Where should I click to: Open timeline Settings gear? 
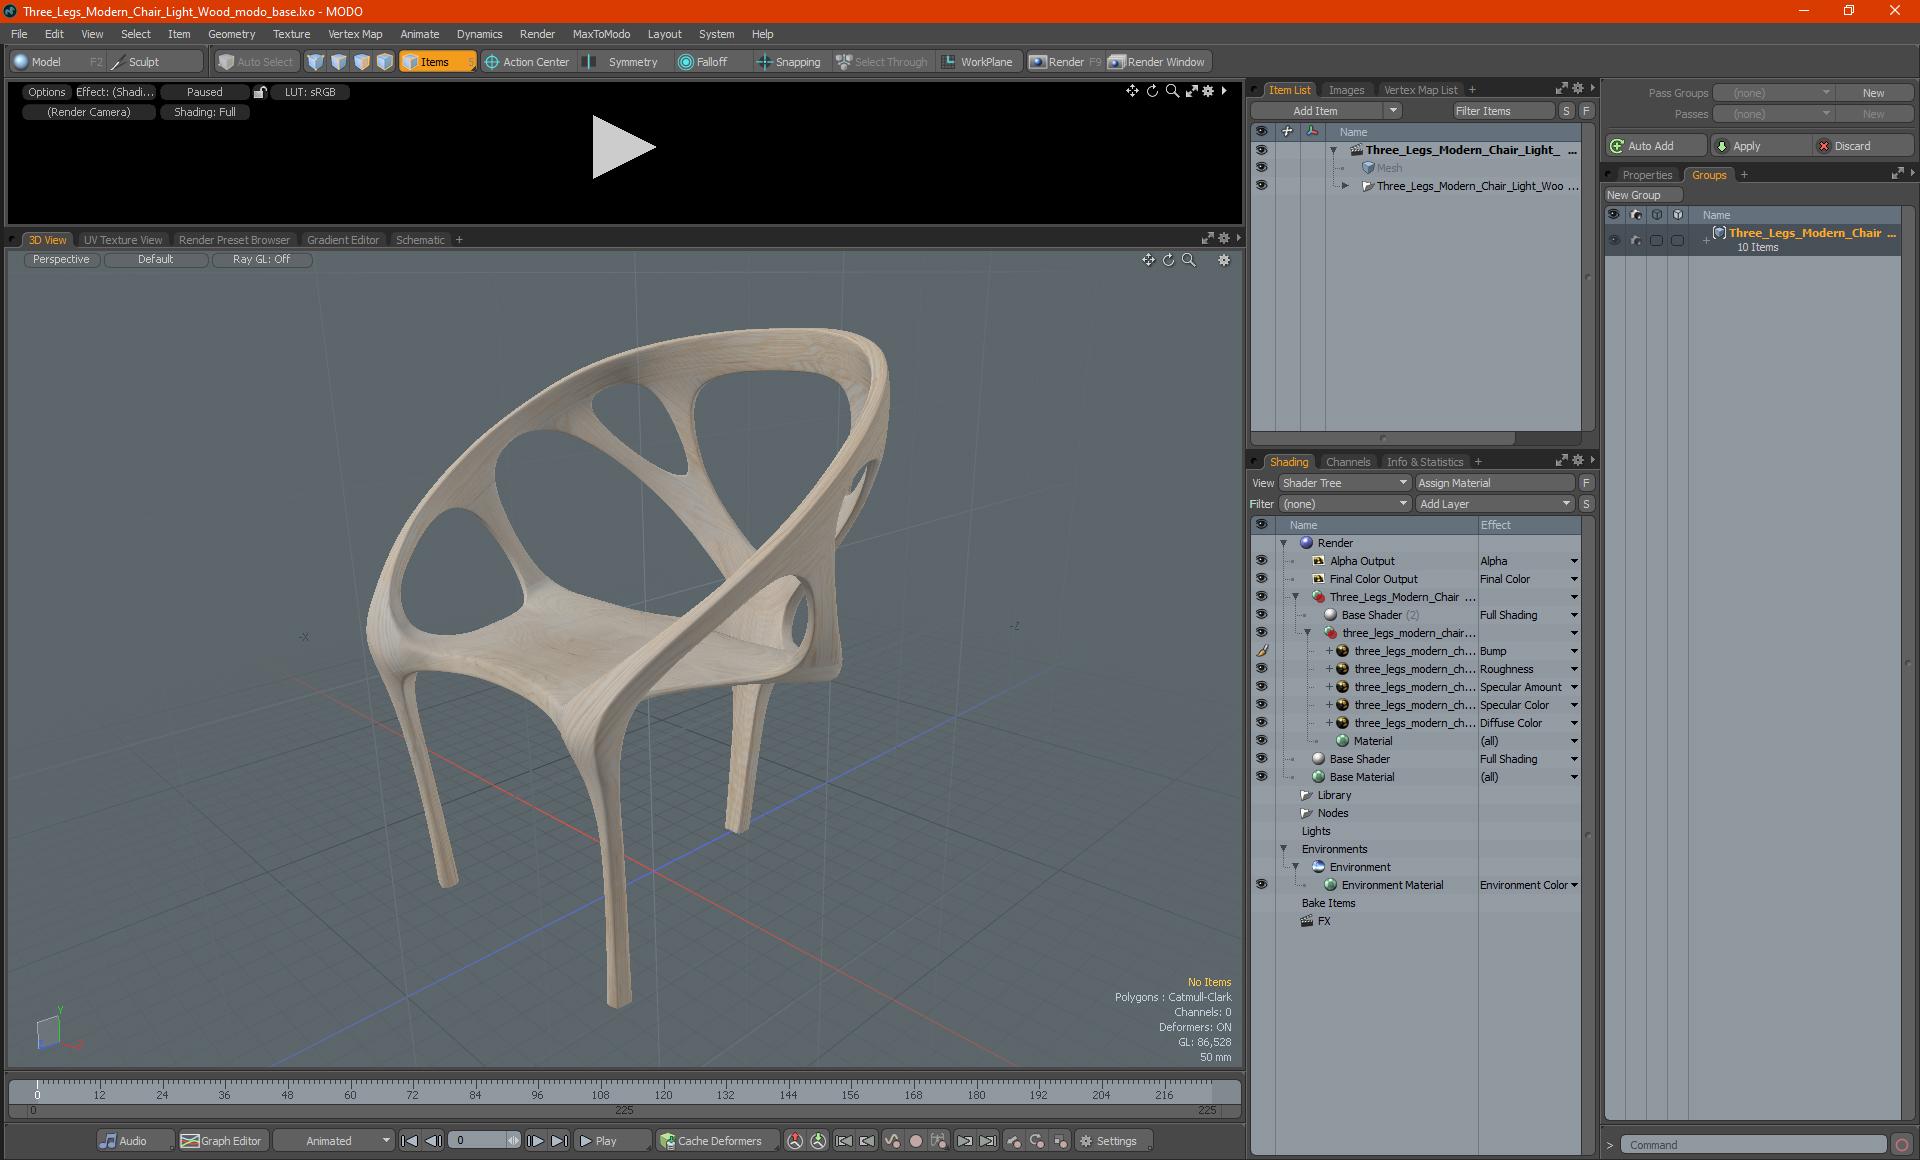(1086, 1141)
